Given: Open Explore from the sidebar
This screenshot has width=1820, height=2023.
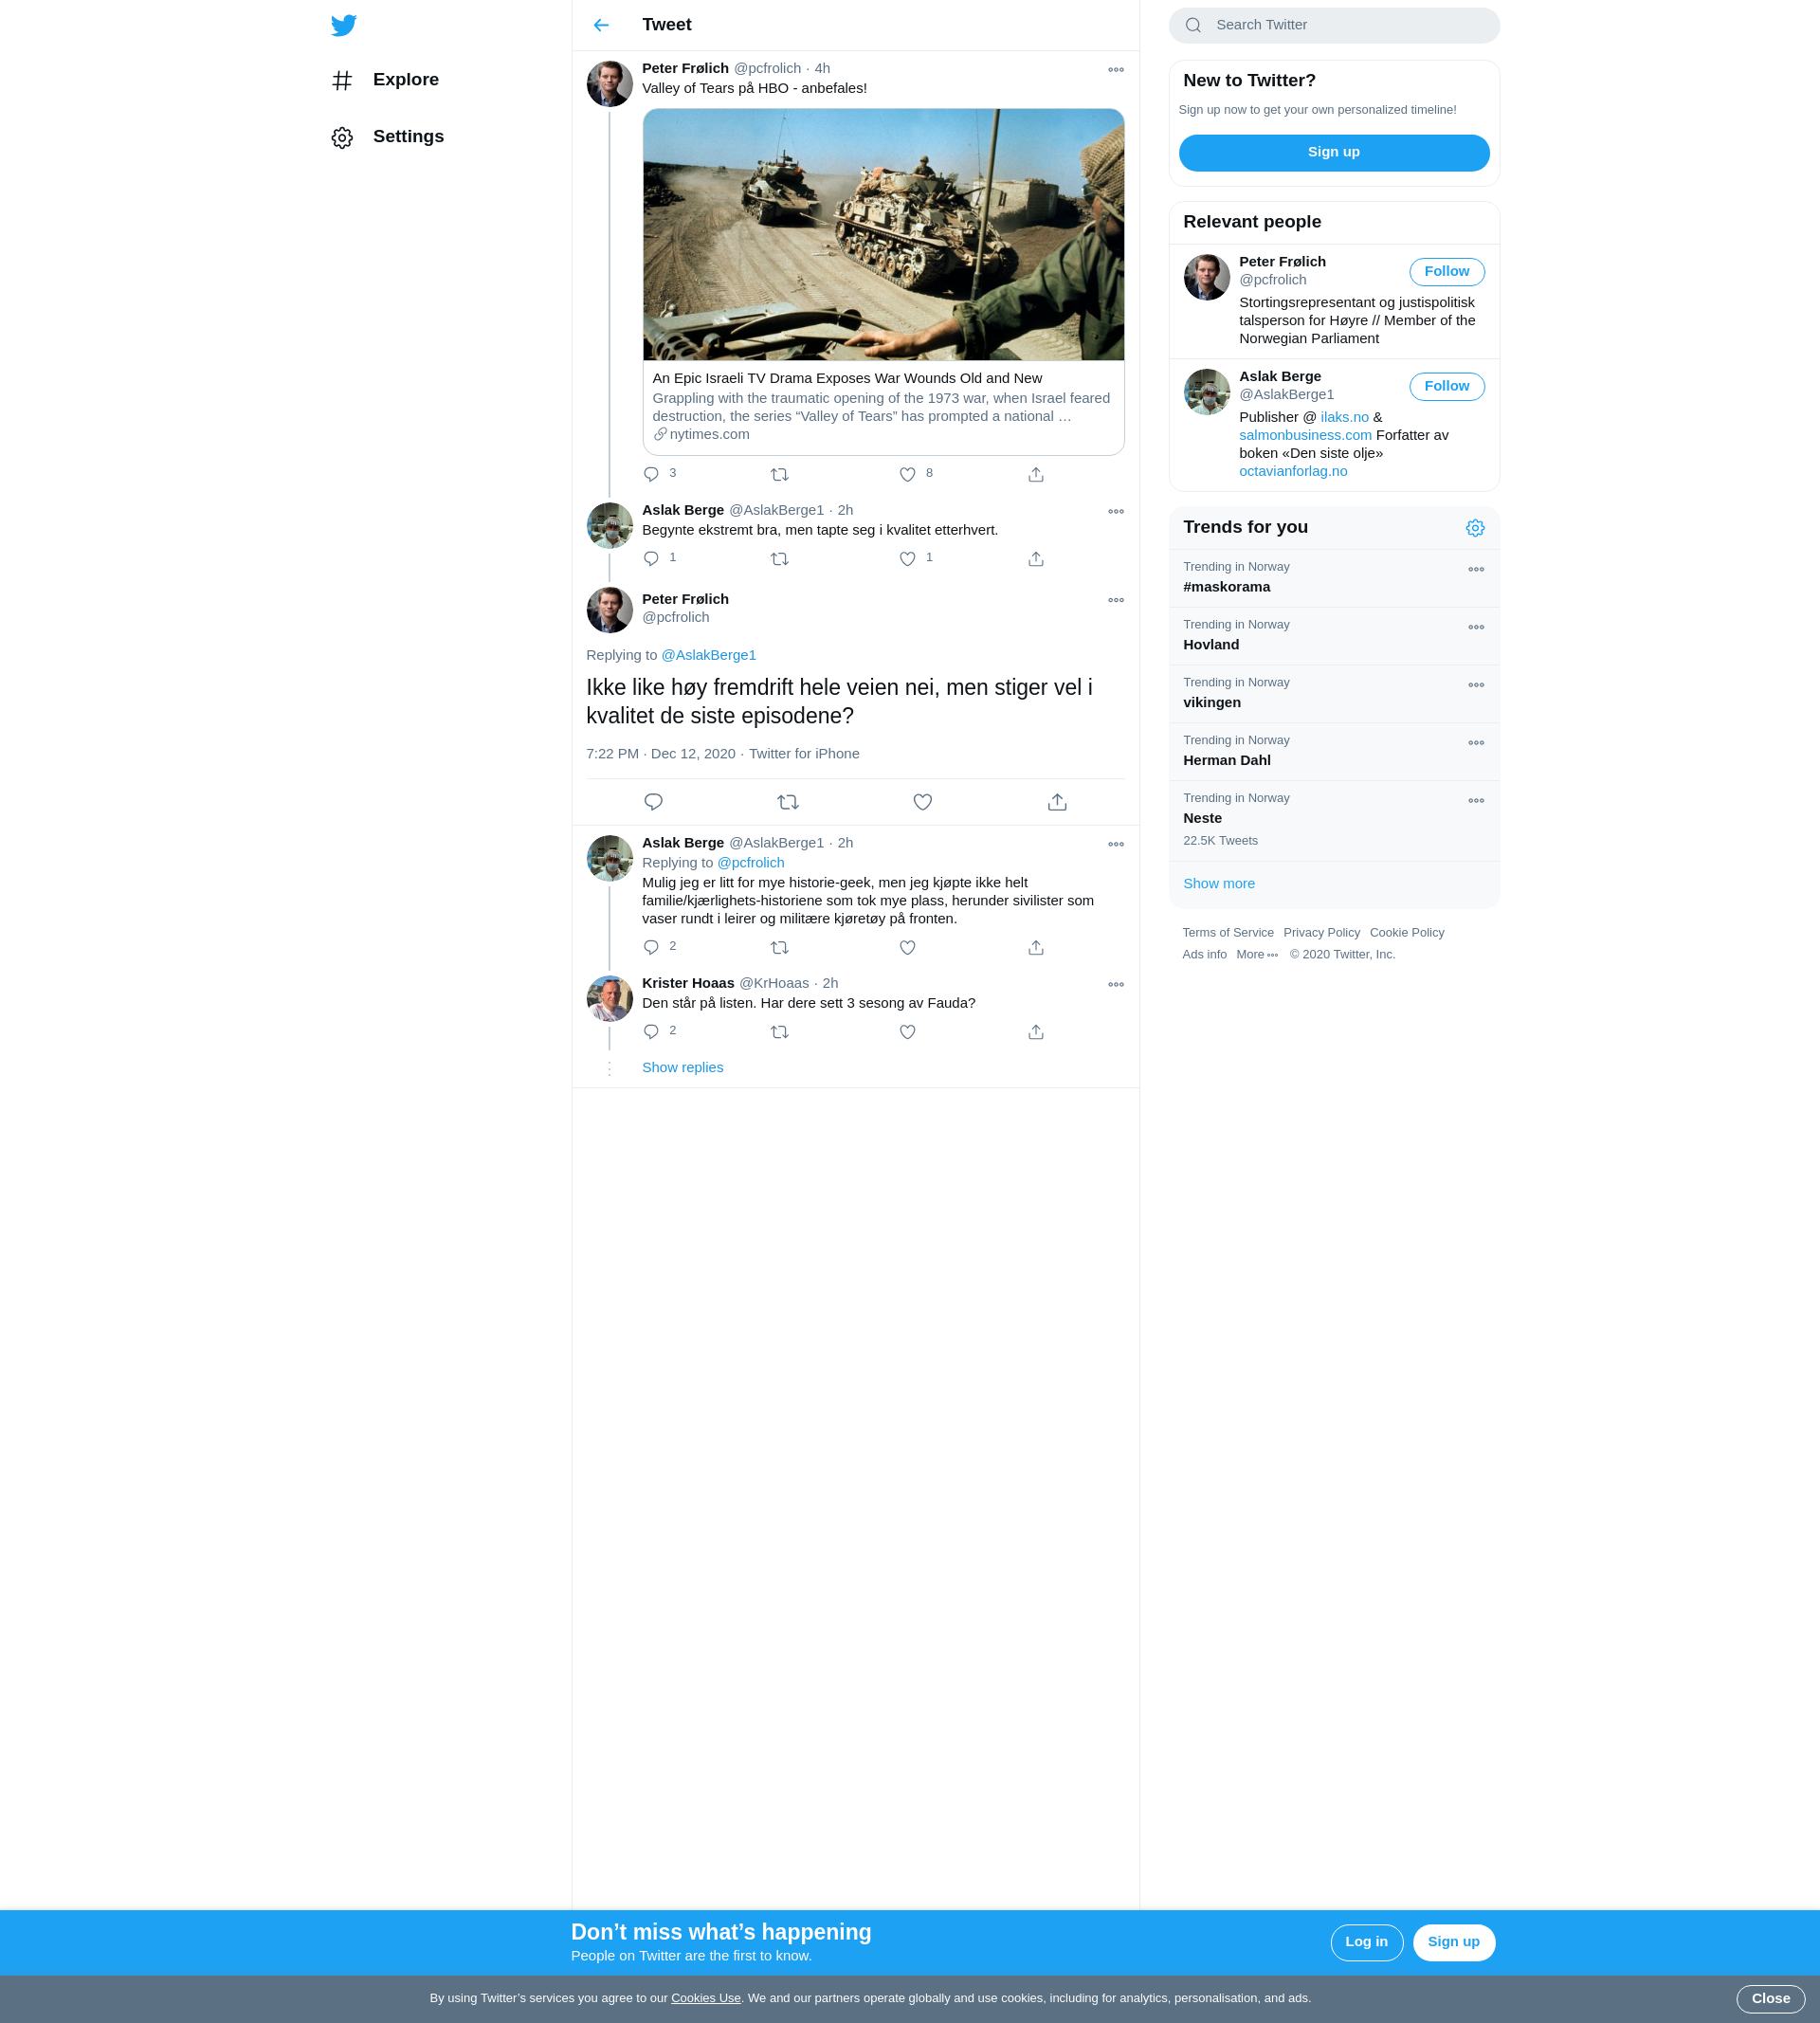Looking at the screenshot, I should click(385, 80).
